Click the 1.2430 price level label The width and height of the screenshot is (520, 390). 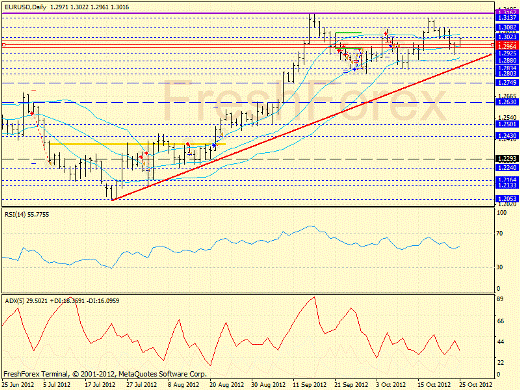point(507,136)
